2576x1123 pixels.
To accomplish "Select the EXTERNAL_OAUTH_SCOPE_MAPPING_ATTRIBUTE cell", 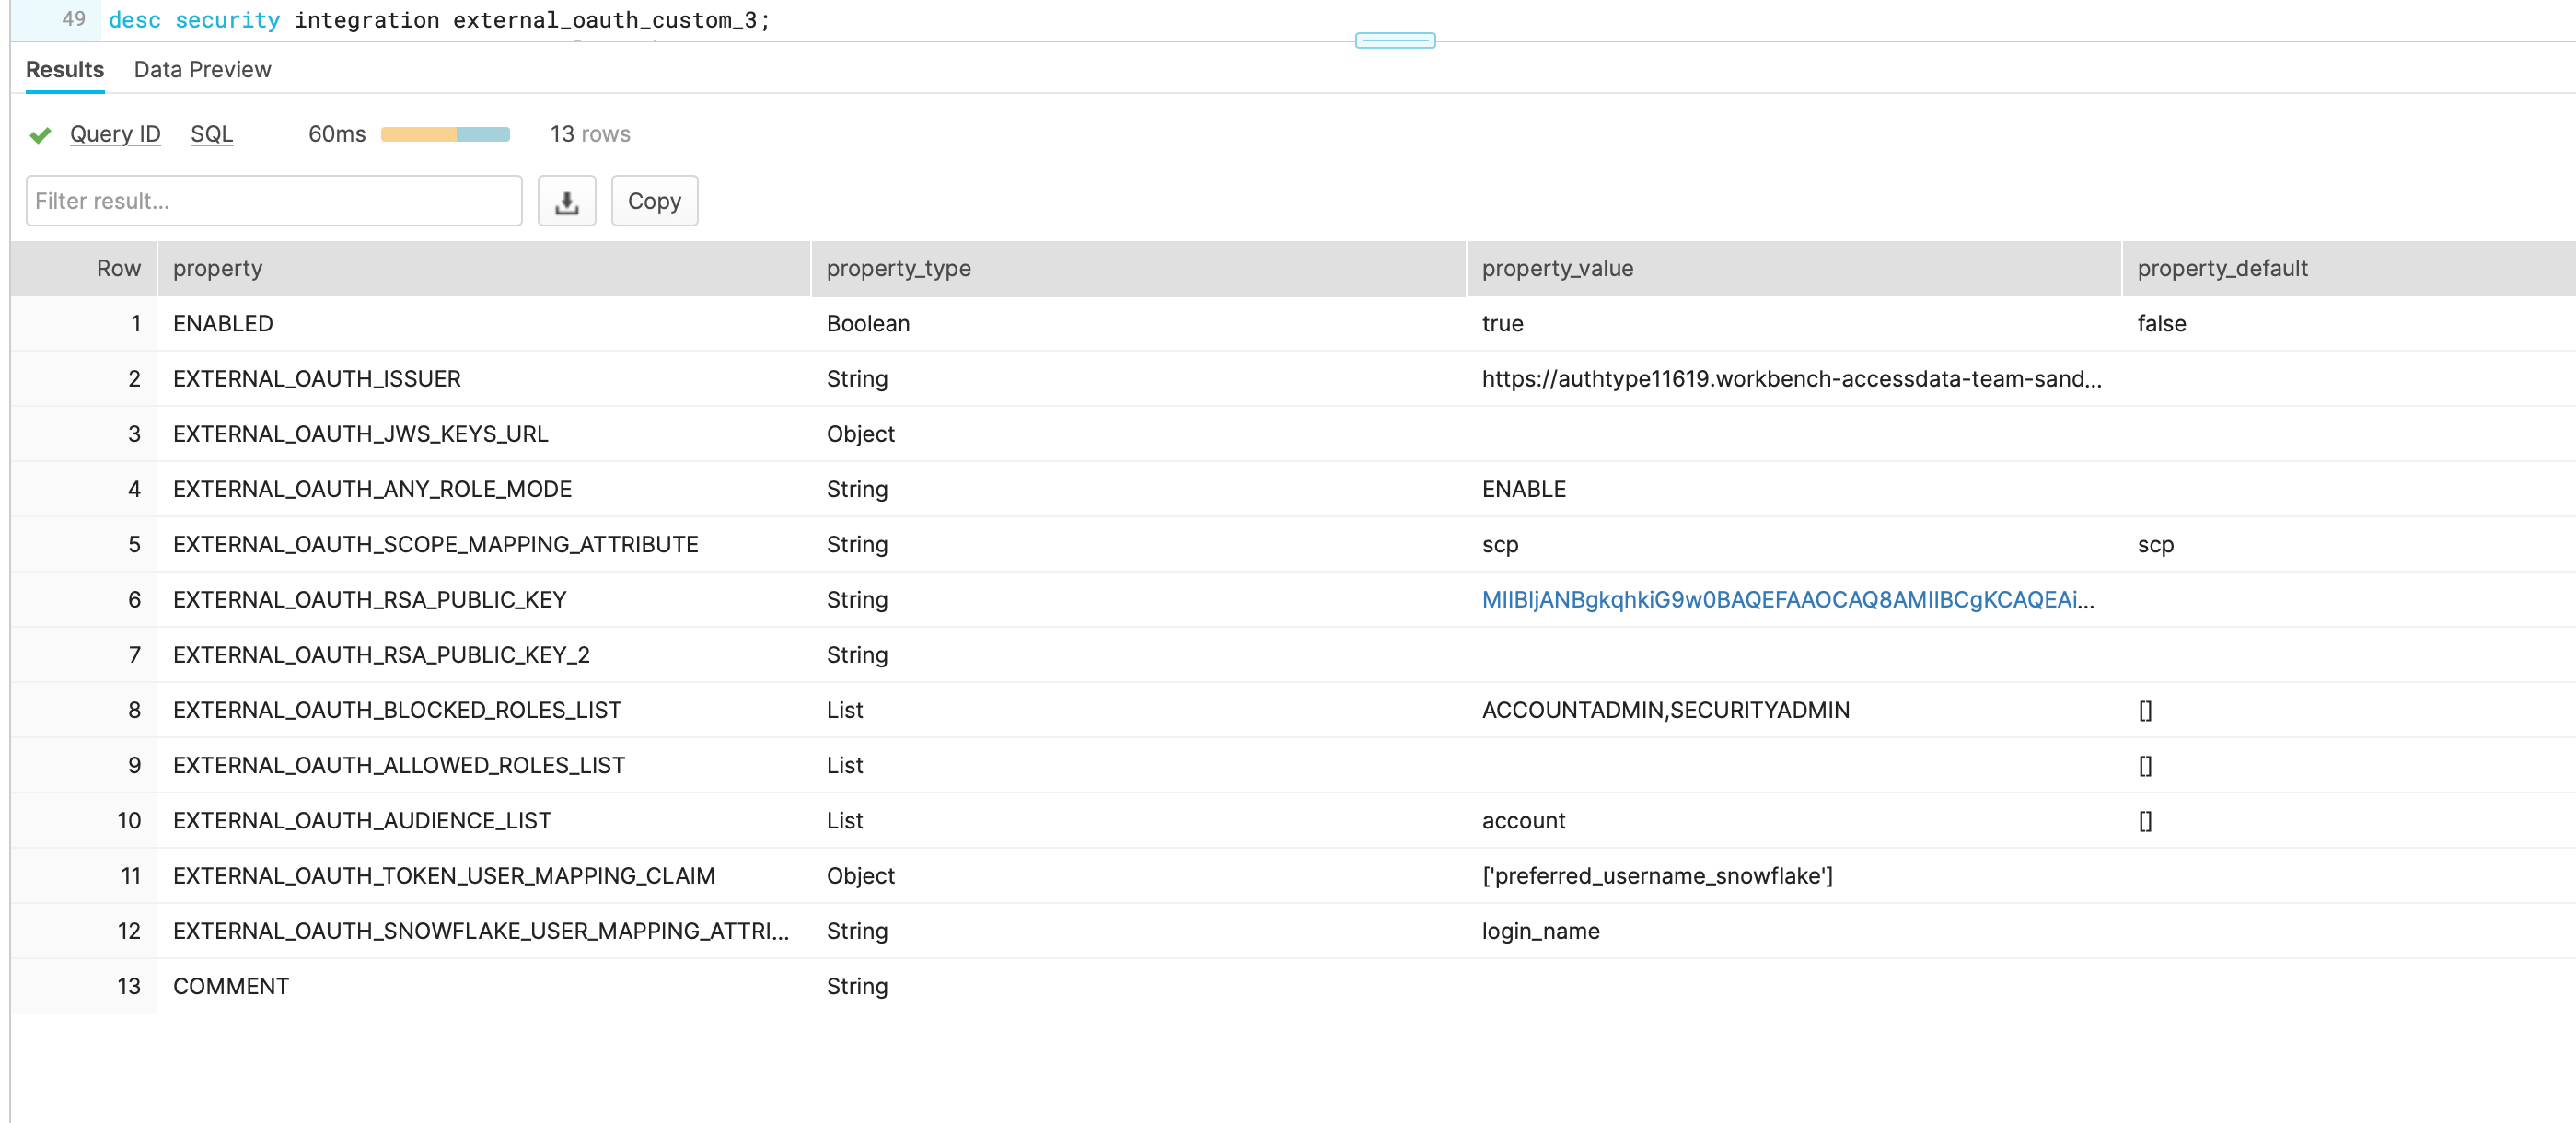I will 483,545.
